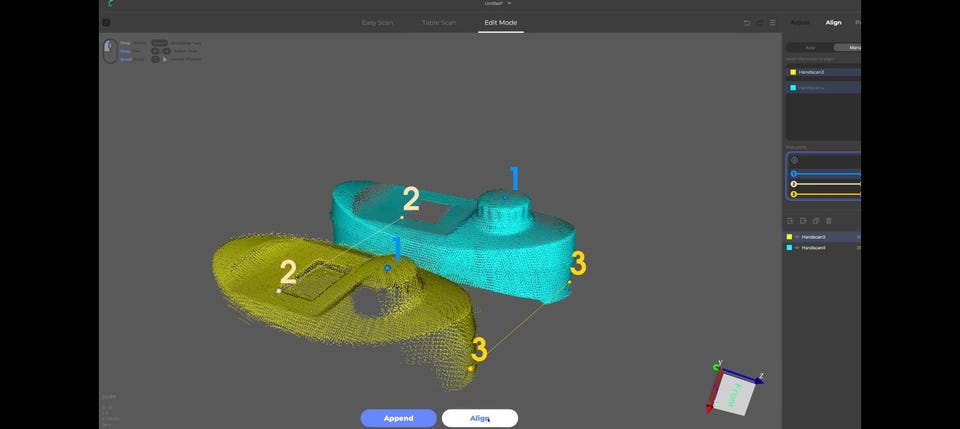This screenshot has height=429, width=960.
Task: Click point 2 marker on cyan model
Action: pyautogui.click(x=402, y=217)
